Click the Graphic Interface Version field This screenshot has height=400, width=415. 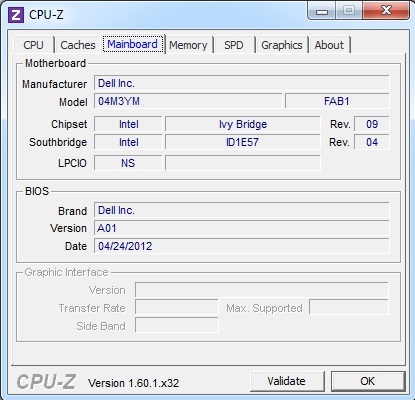click(262, 290)
